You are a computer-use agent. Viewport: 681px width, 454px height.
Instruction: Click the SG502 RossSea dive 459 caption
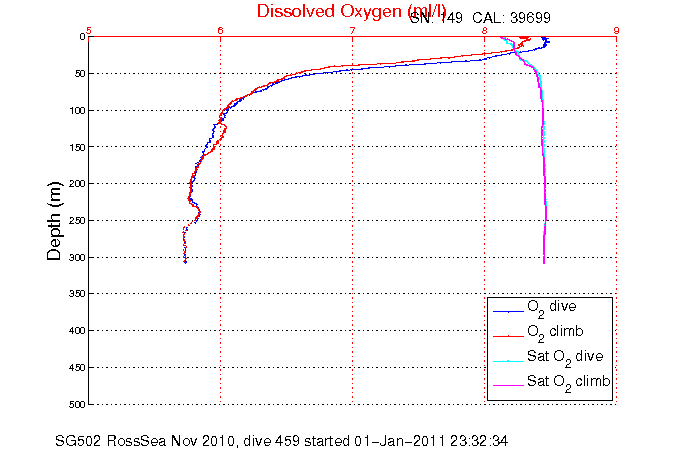(x=281, y=441)
